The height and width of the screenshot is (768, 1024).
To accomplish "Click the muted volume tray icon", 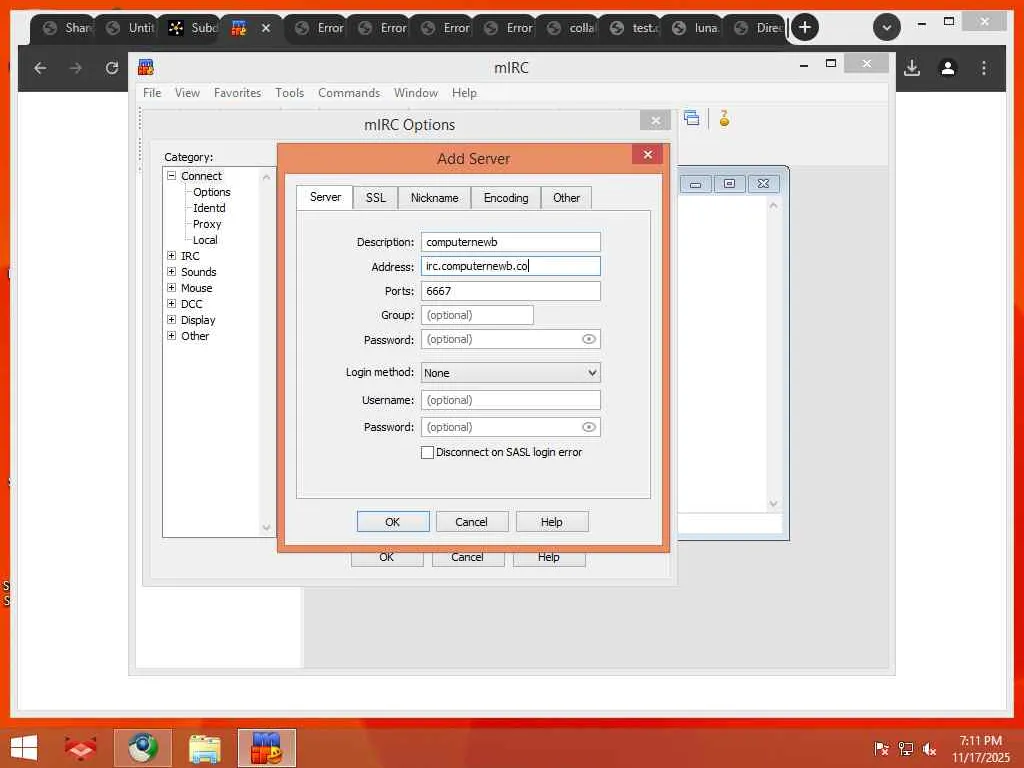I will pos(929,749).
